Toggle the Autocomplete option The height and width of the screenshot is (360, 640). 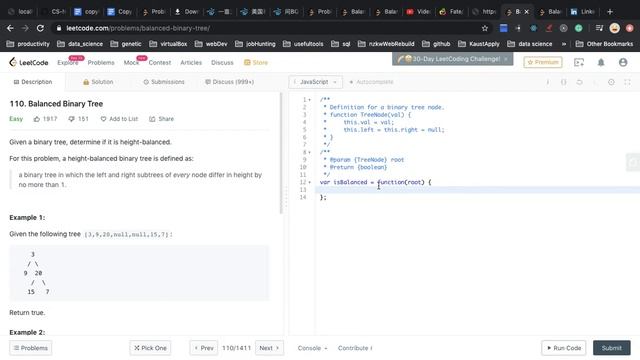click(x=371, y=82)
